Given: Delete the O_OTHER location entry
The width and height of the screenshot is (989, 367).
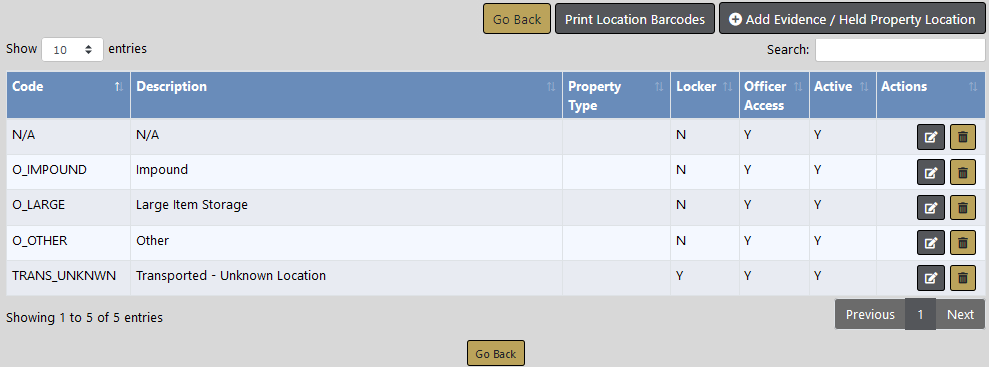Looking at the screenshot, I should click(963, 243).
